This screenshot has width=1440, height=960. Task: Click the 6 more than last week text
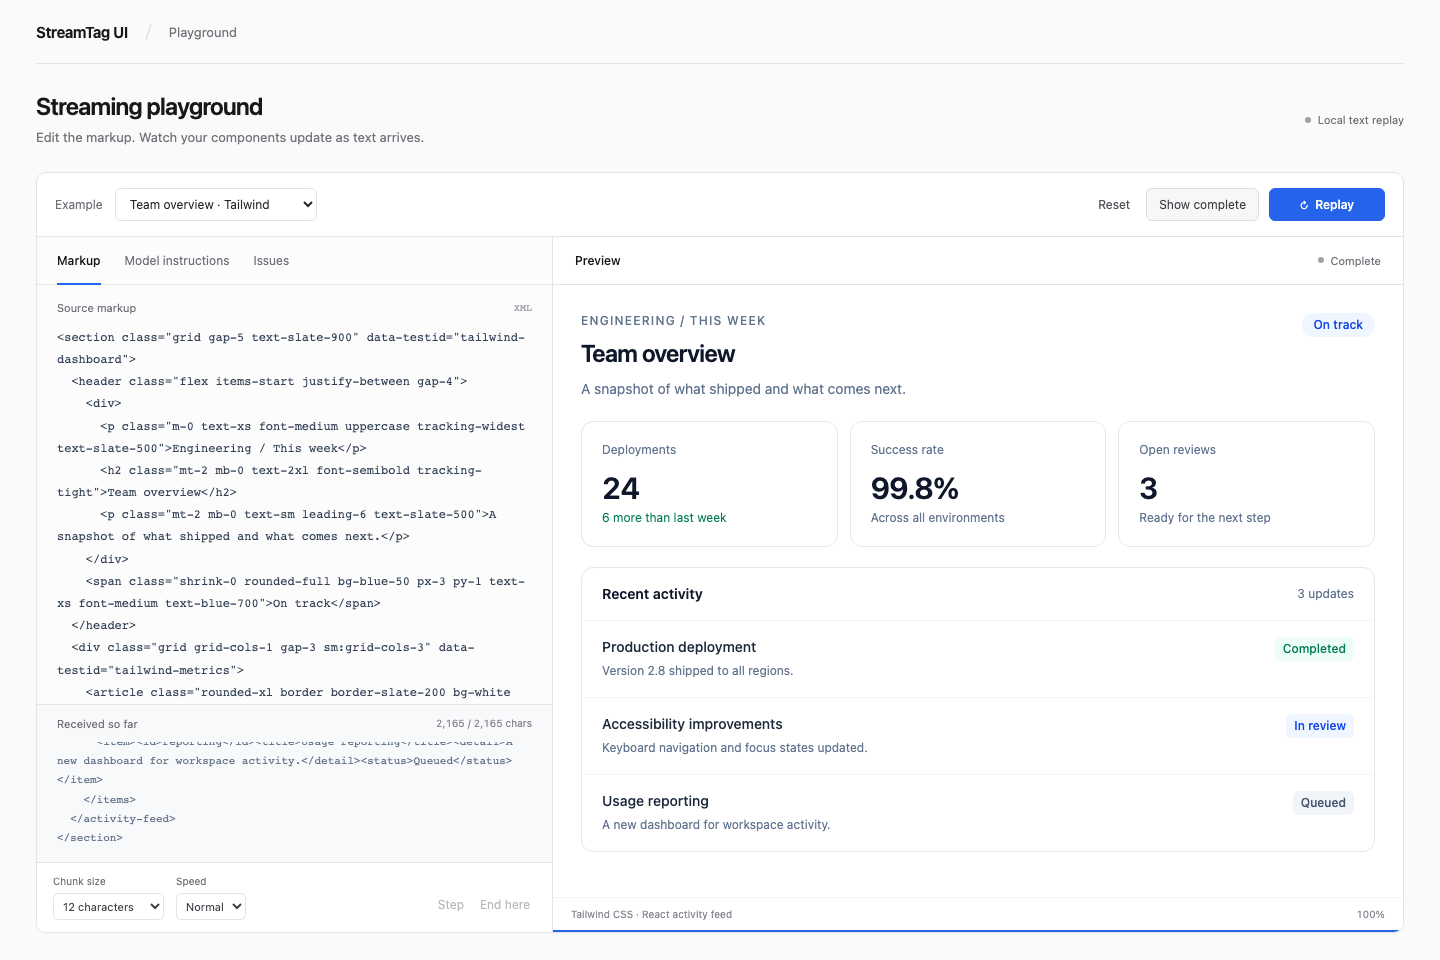[x=664, y=518]
